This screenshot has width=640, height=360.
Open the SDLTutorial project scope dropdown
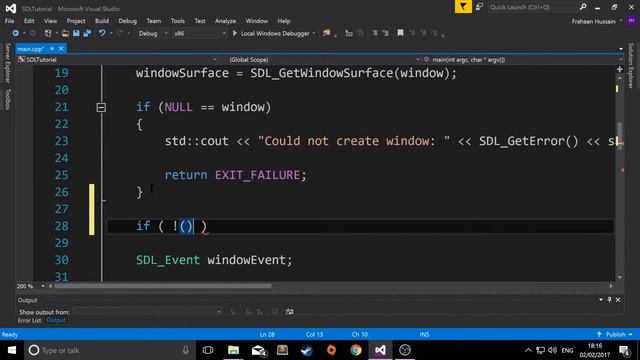[x=117, y=60]
